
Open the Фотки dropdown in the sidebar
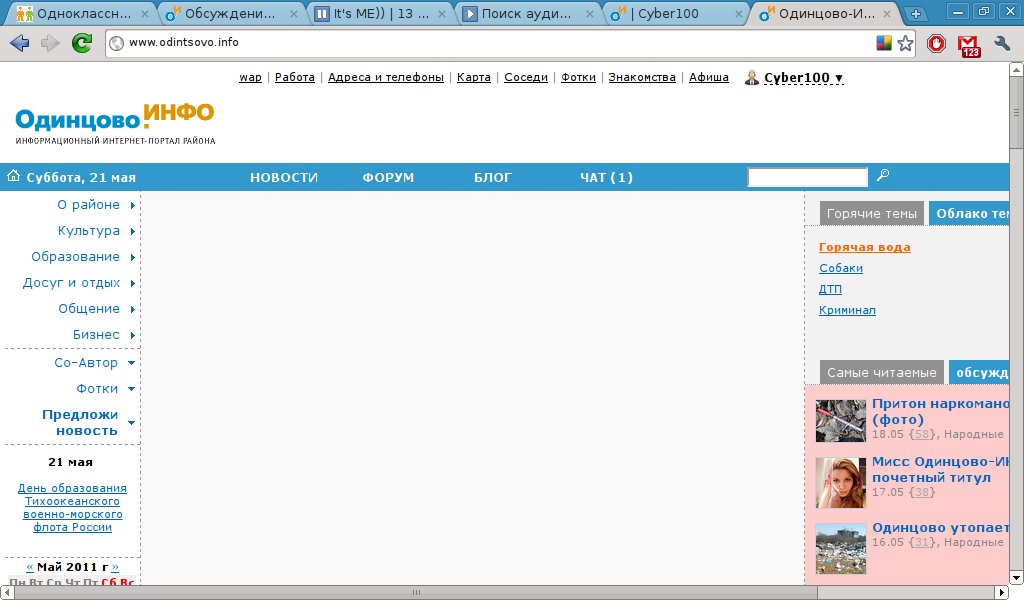pos(106,389)
